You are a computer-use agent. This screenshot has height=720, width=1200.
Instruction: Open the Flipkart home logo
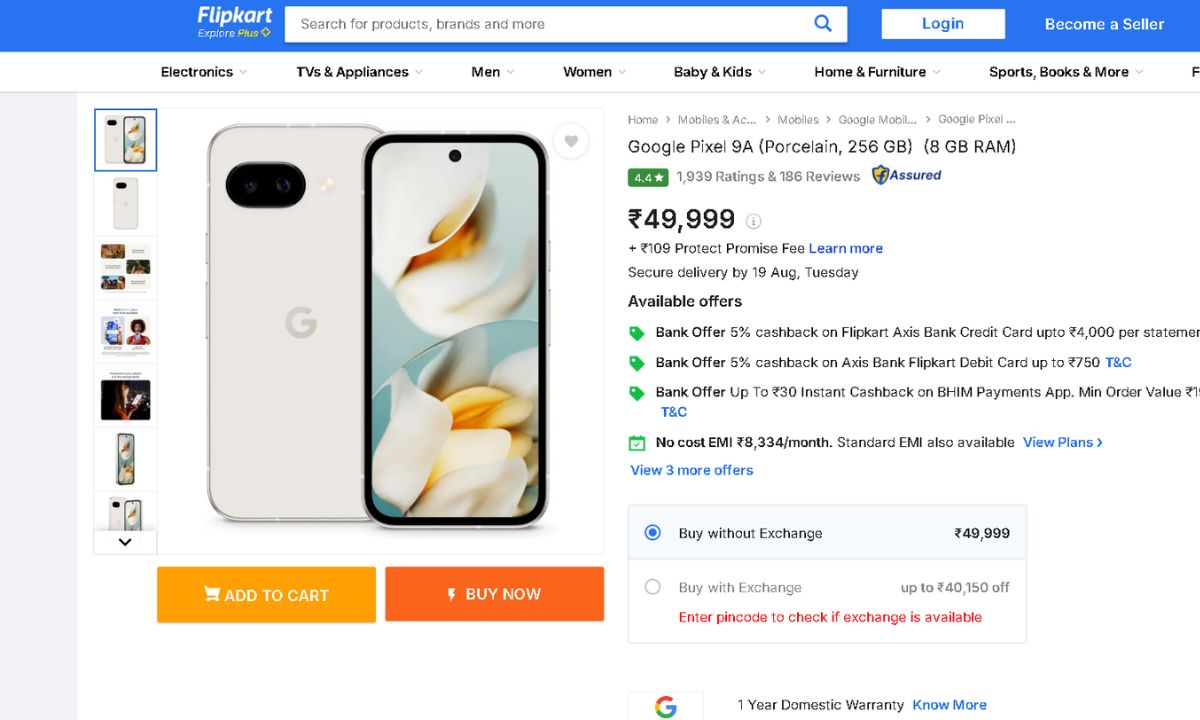coord(234,22)
